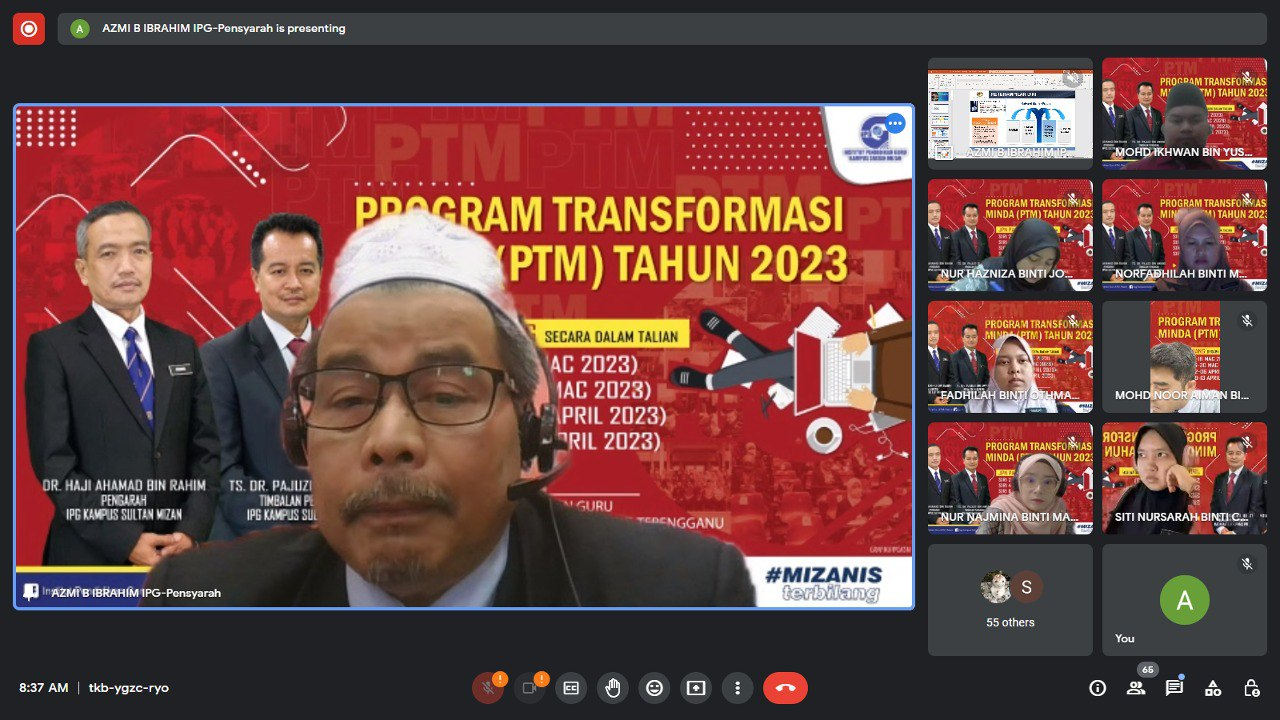
Task: Select the MOHD NOOR AIMAN participant tile
Action: [x=1184, y=357]
